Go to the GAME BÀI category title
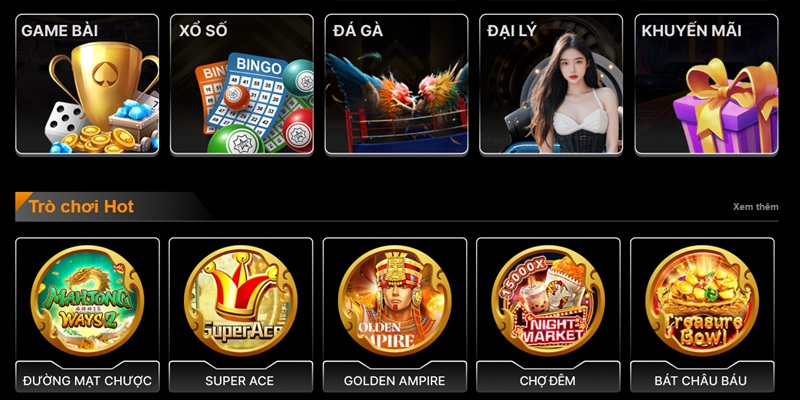The height and width of the screenshot is (400, 800). pyautogui.click(x=60, y=31)
